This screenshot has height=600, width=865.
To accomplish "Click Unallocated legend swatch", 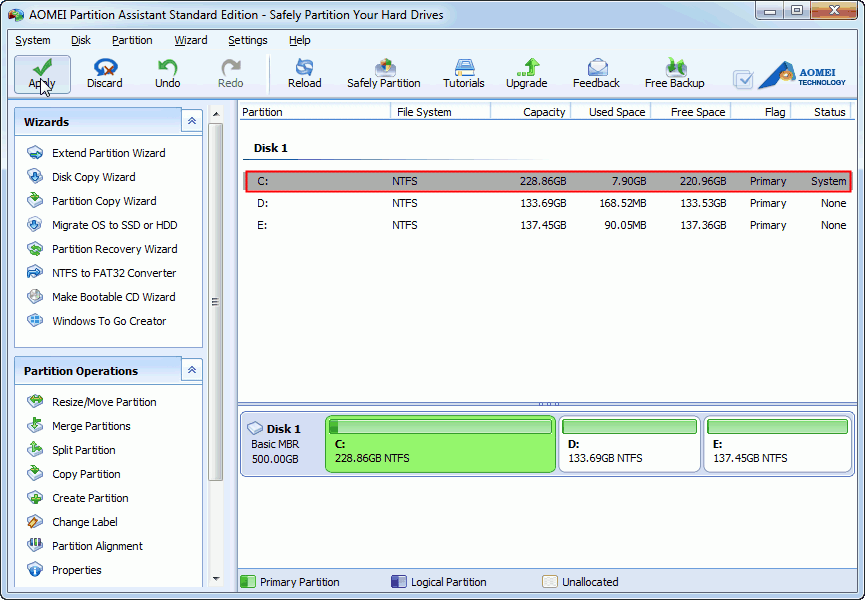I will click(549, 582).
